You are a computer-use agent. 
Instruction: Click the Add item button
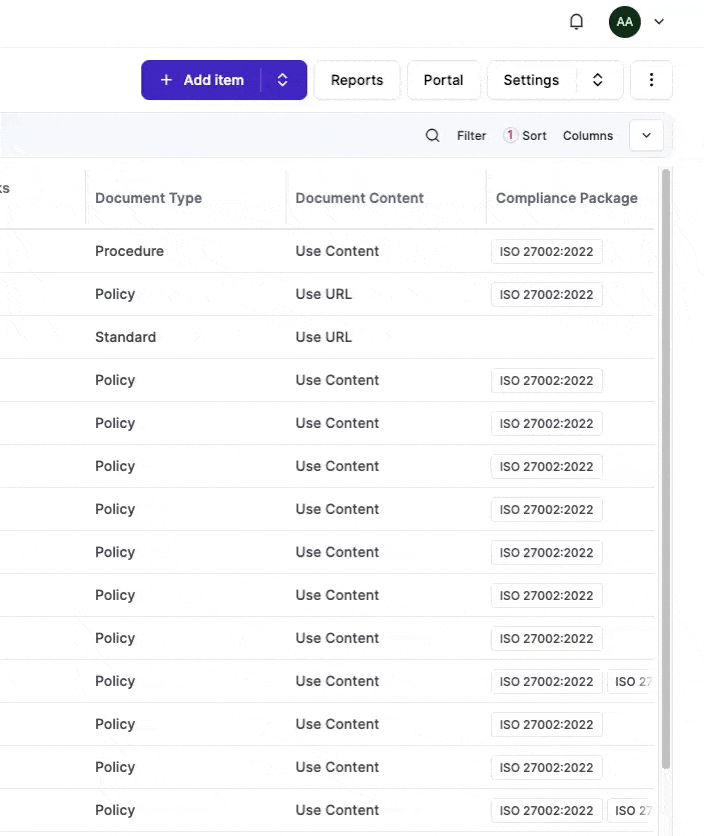coord(202,80)
